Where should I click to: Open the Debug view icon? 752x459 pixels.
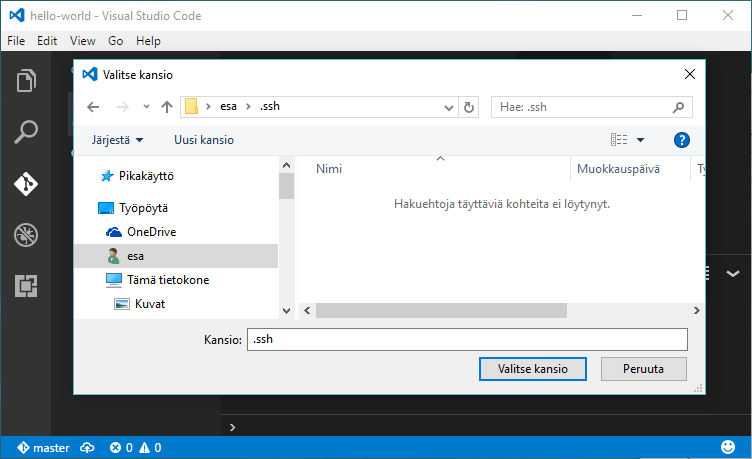(x=26, y=235)
